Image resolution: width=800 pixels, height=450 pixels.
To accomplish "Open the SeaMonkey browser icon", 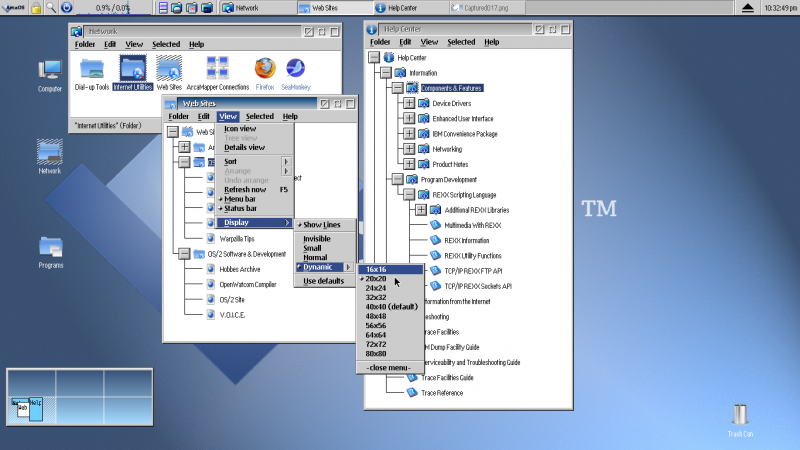I will [x=295, y=69].
